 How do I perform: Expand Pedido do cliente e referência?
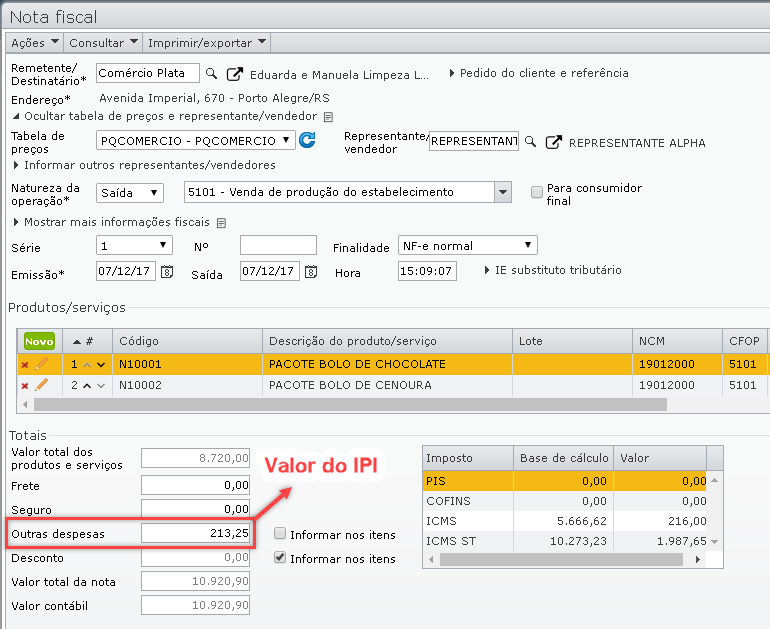pyautogui.click(x=538, y=73)
